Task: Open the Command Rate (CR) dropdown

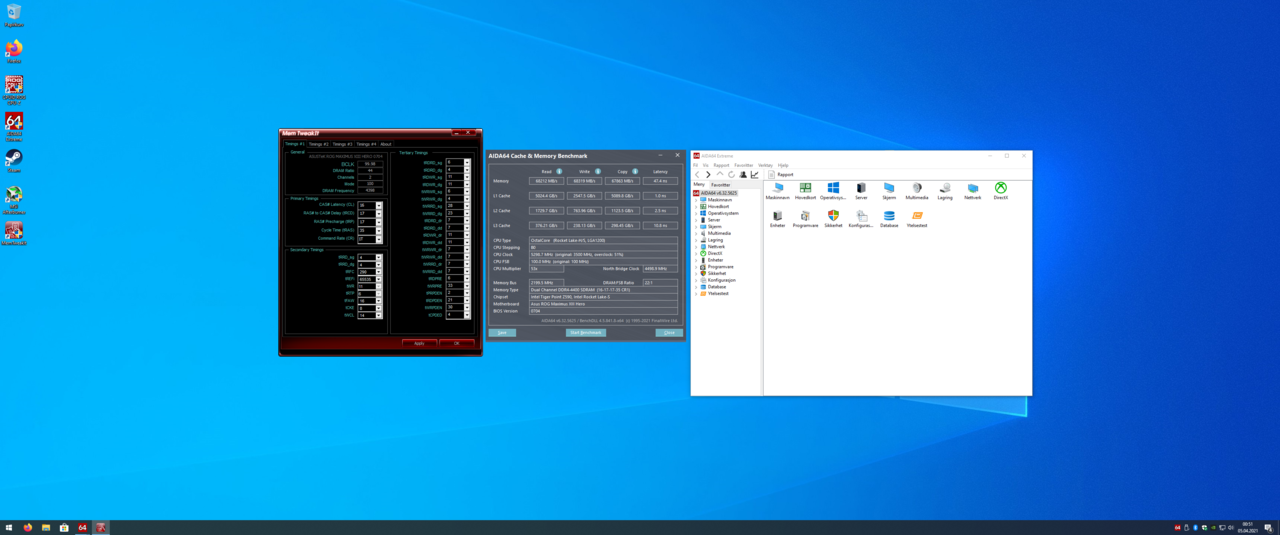Action: coord(379,240)
